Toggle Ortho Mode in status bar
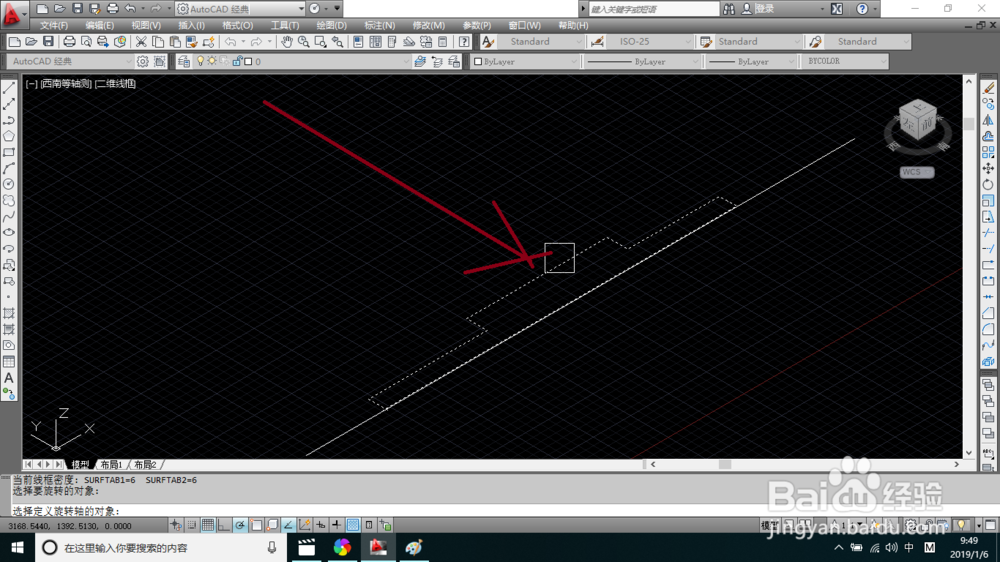 [224, 525]
